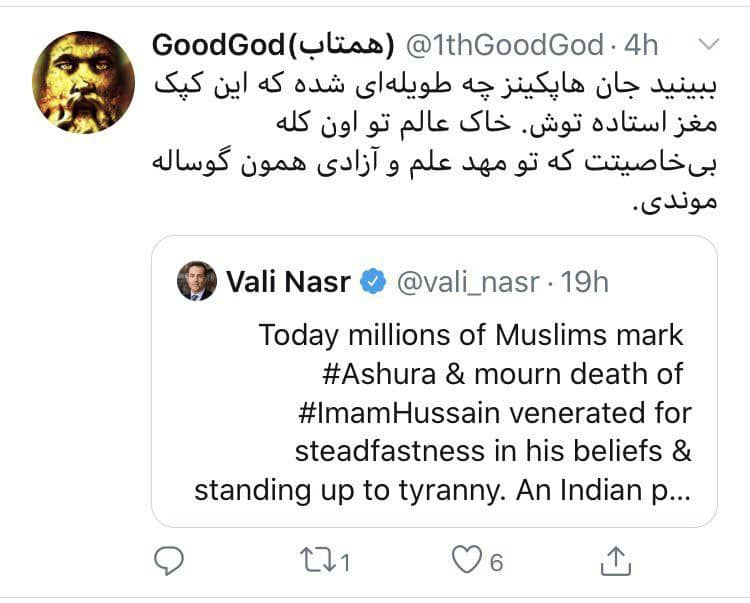
Task: Like the tweet with heart icon
Action: (x=466, y=561)
